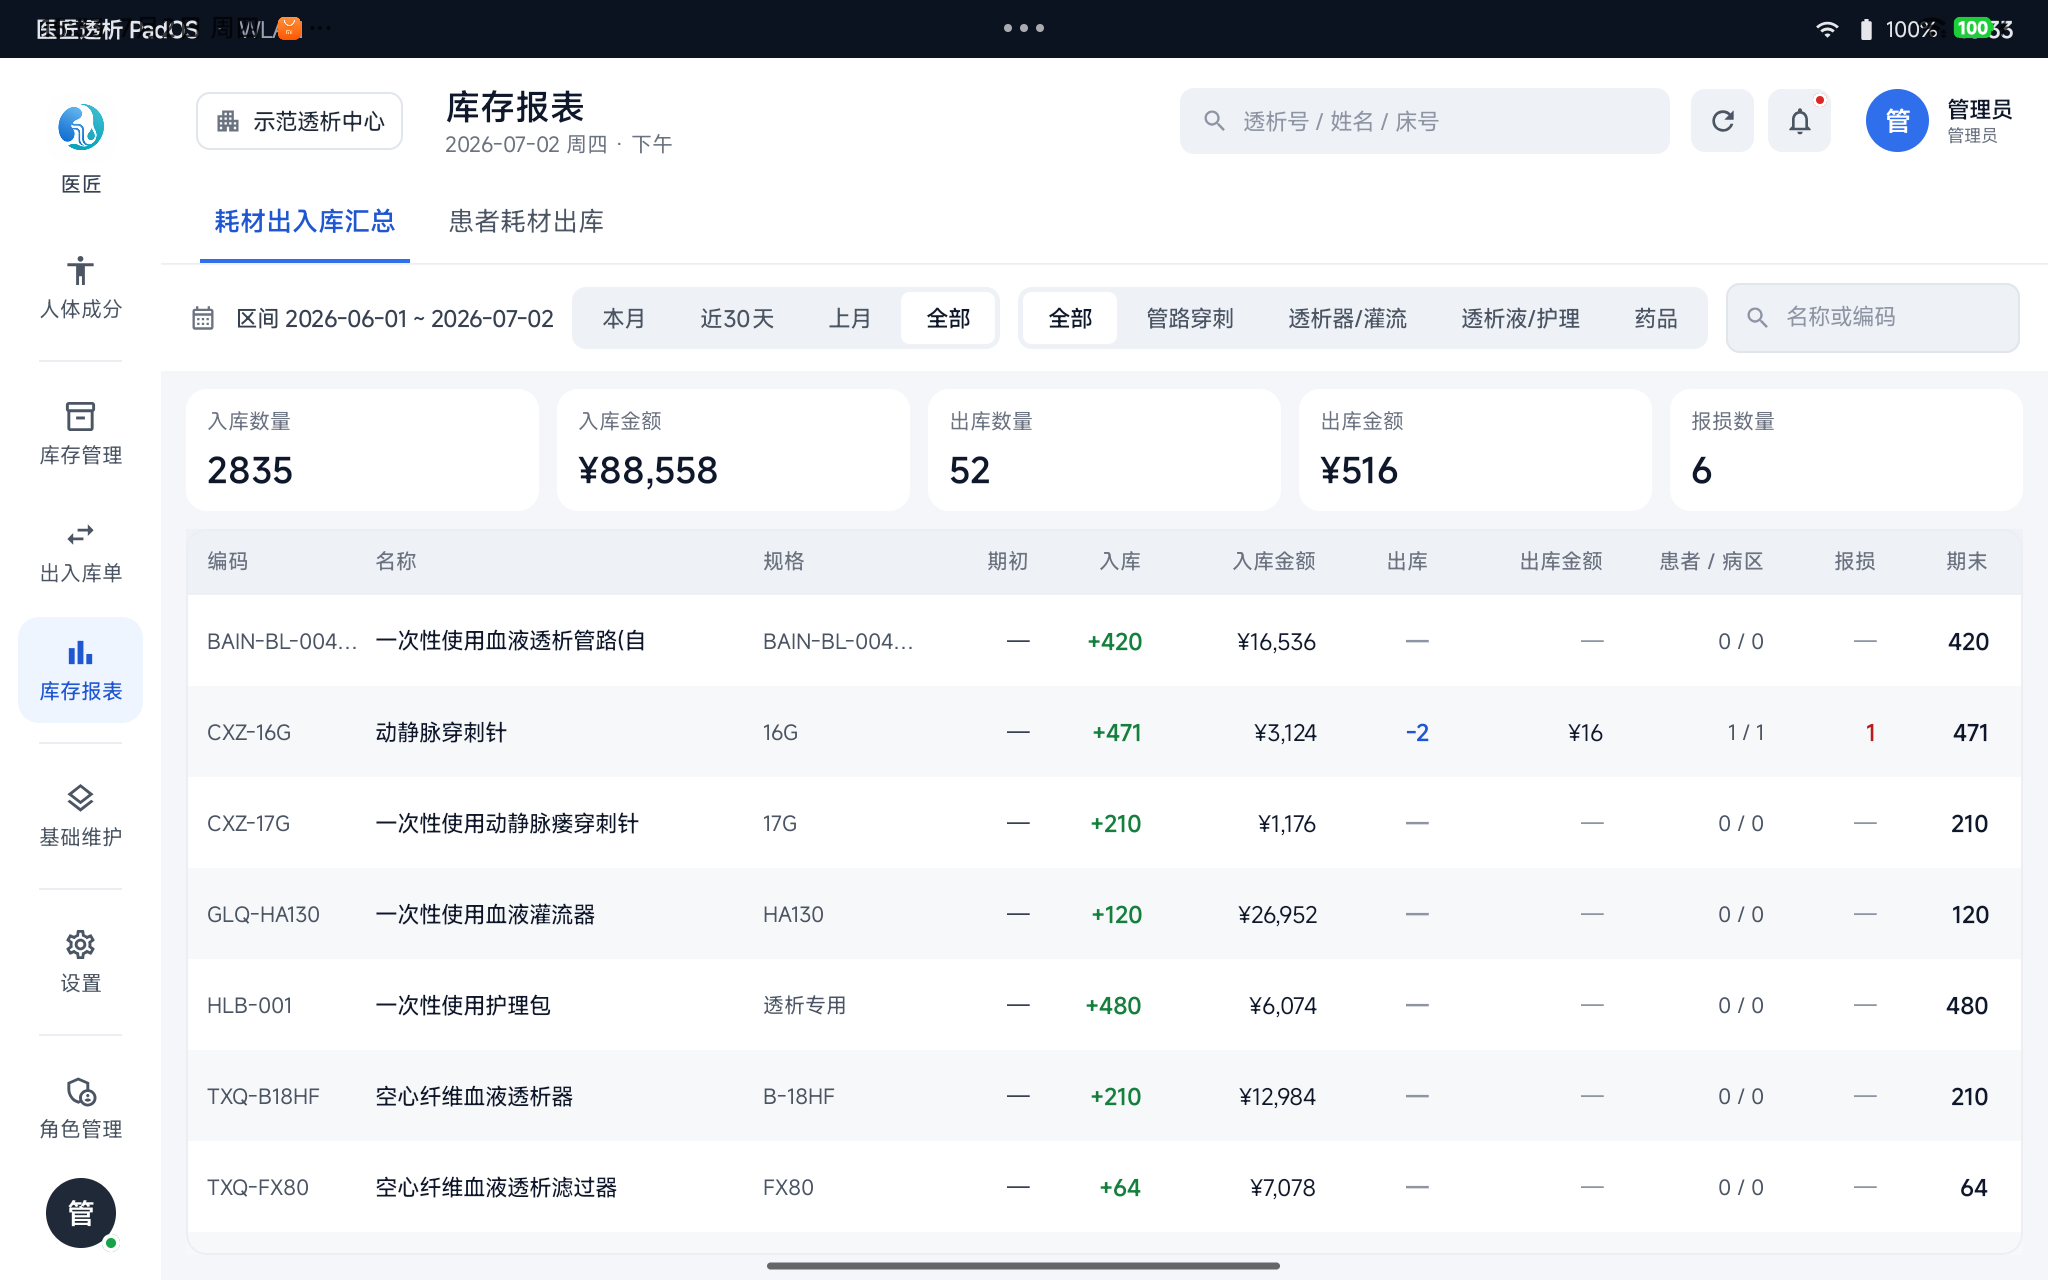Viewport: 2048px width, 1280px height.
Task: Click the refresh icon button
Action: pos(1722,121)
